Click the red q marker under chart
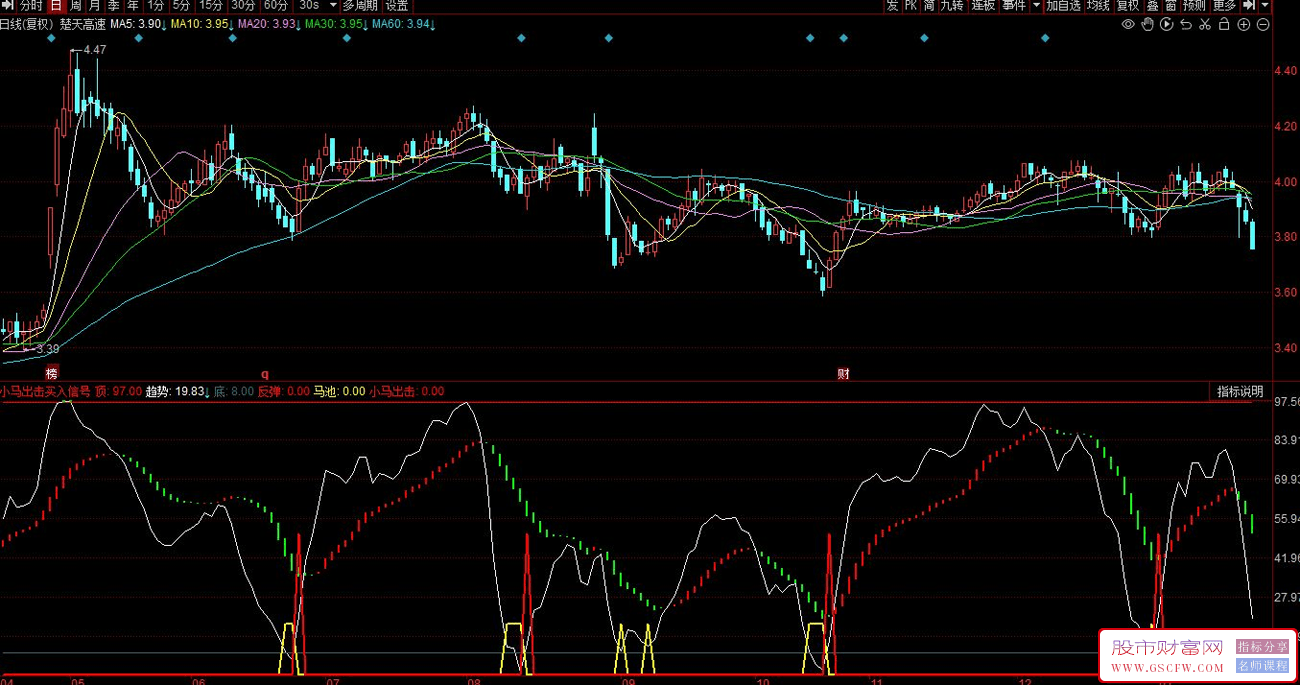 [265, 374]
